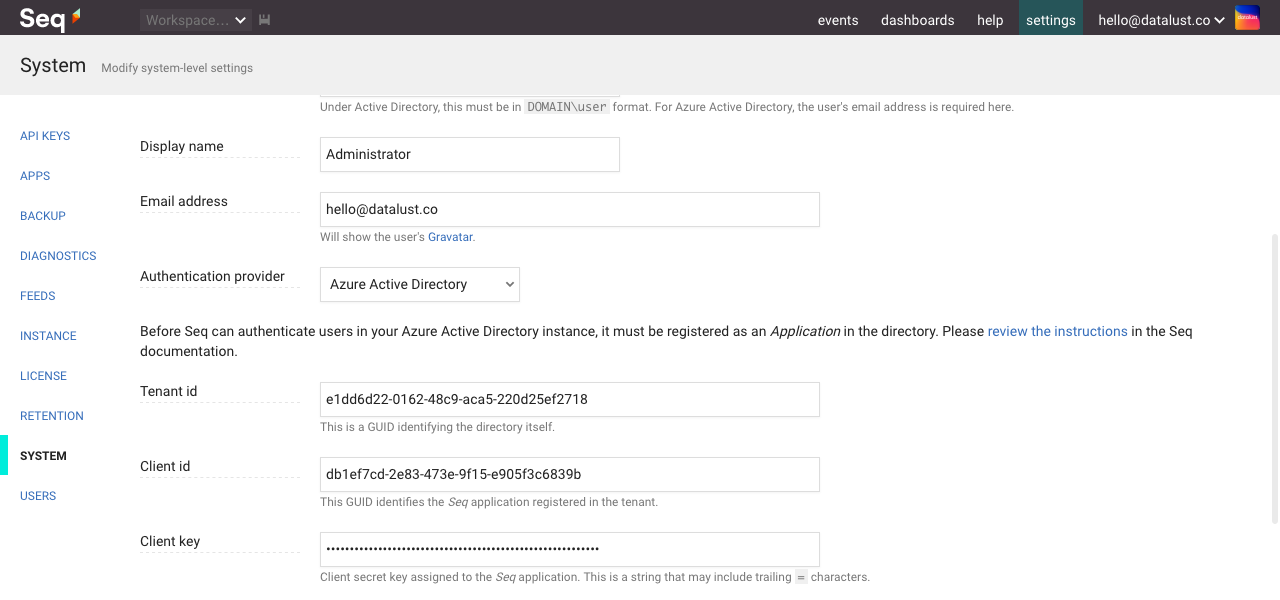The image size is (1280, 600).
Task: Focus the Email address input field
Action: coord(570,209)
